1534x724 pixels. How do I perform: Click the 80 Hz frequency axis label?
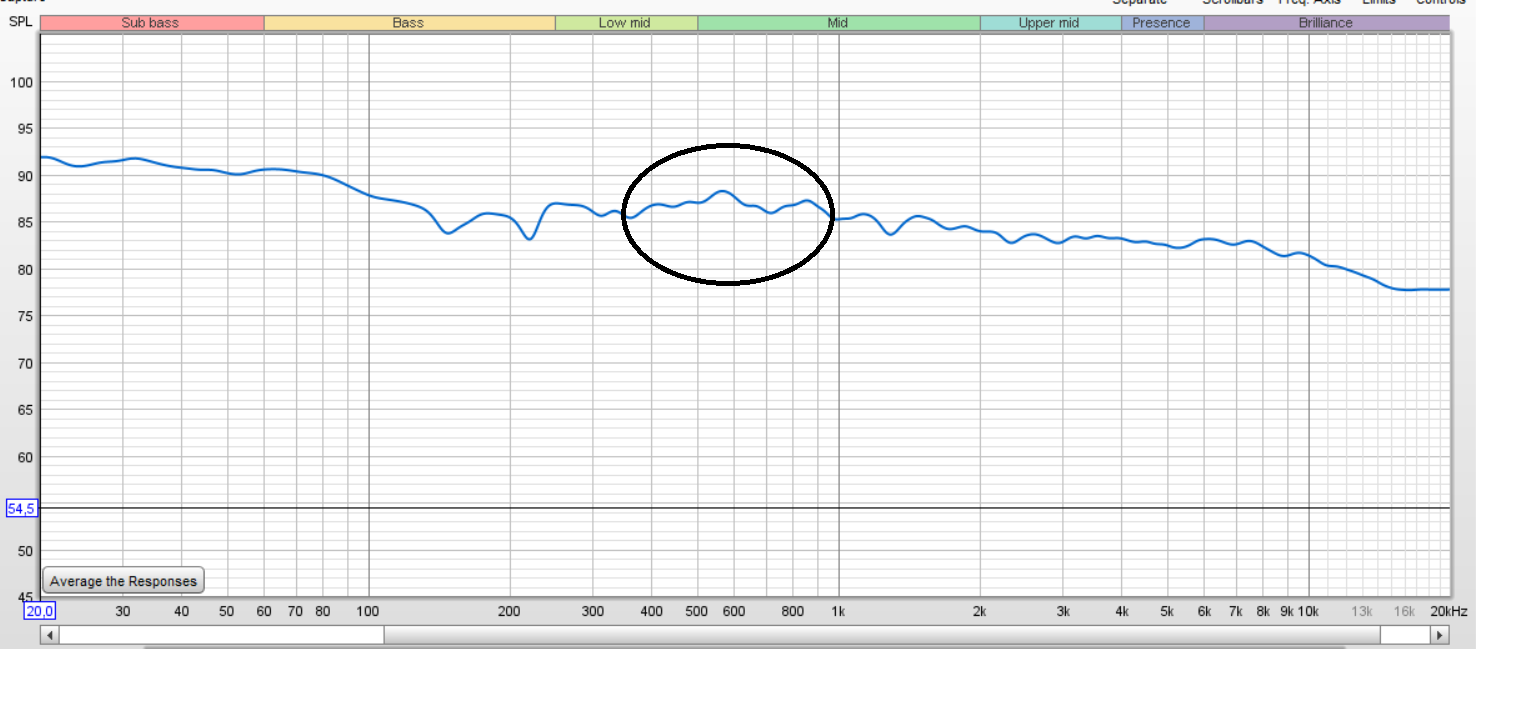323,611
